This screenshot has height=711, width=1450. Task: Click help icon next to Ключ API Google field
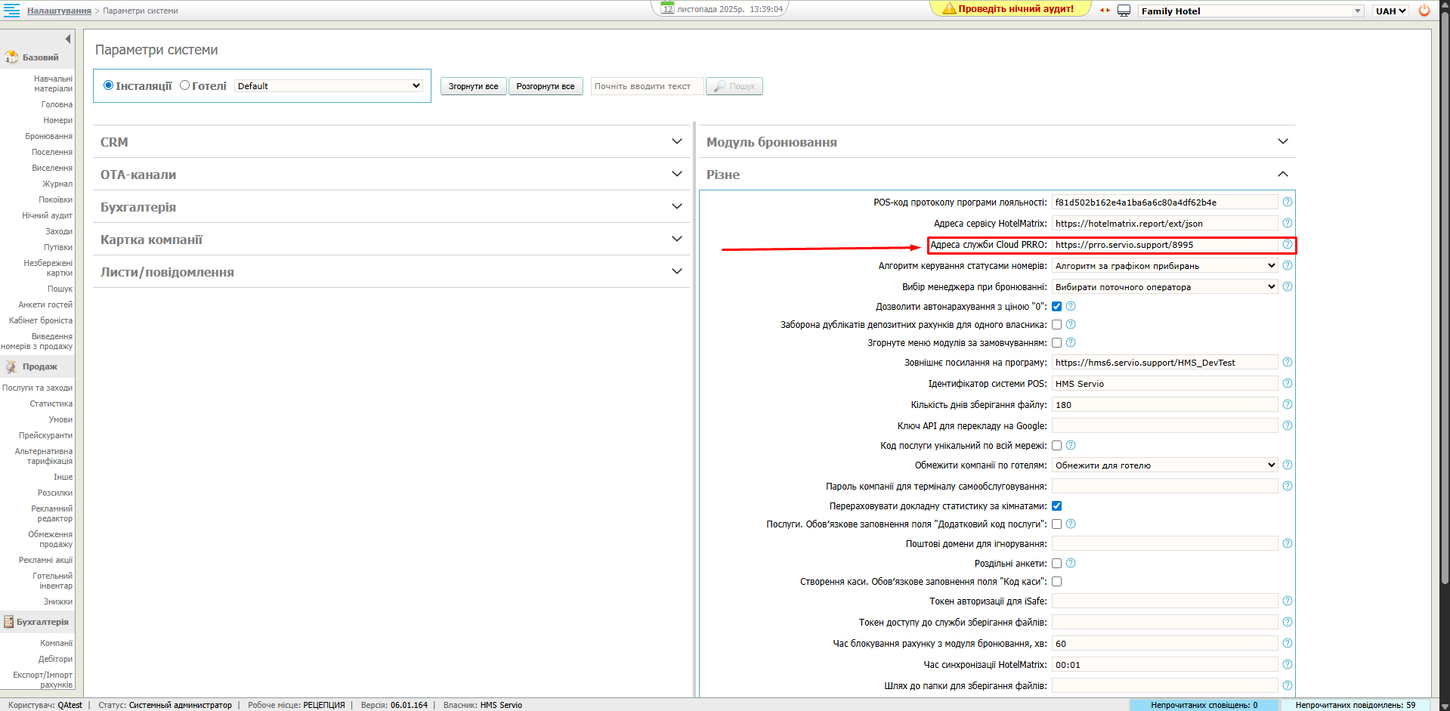coord(1287,425)
